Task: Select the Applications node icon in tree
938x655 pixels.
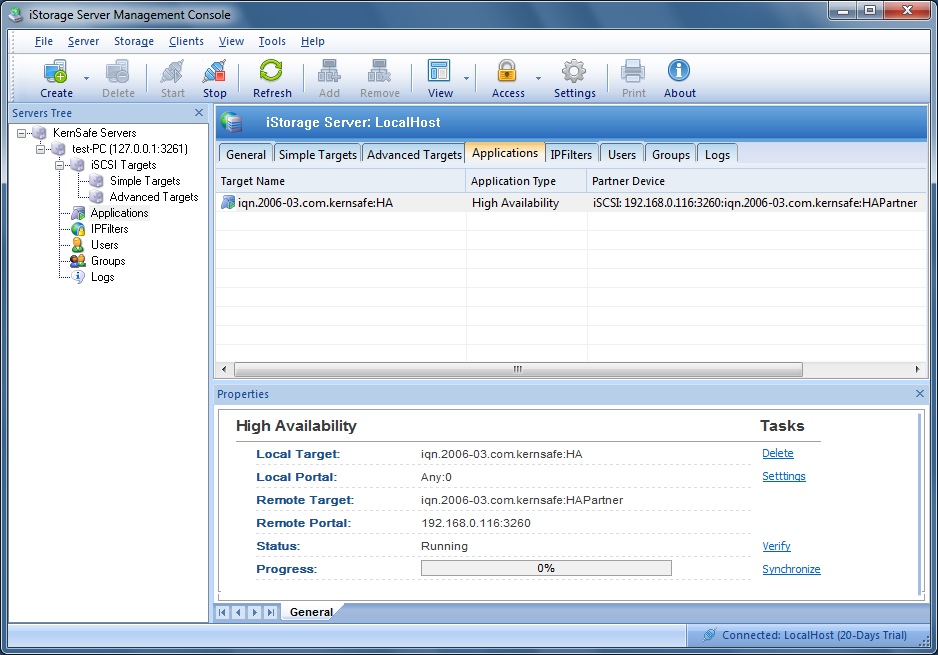Action: [x=78, y=213]
